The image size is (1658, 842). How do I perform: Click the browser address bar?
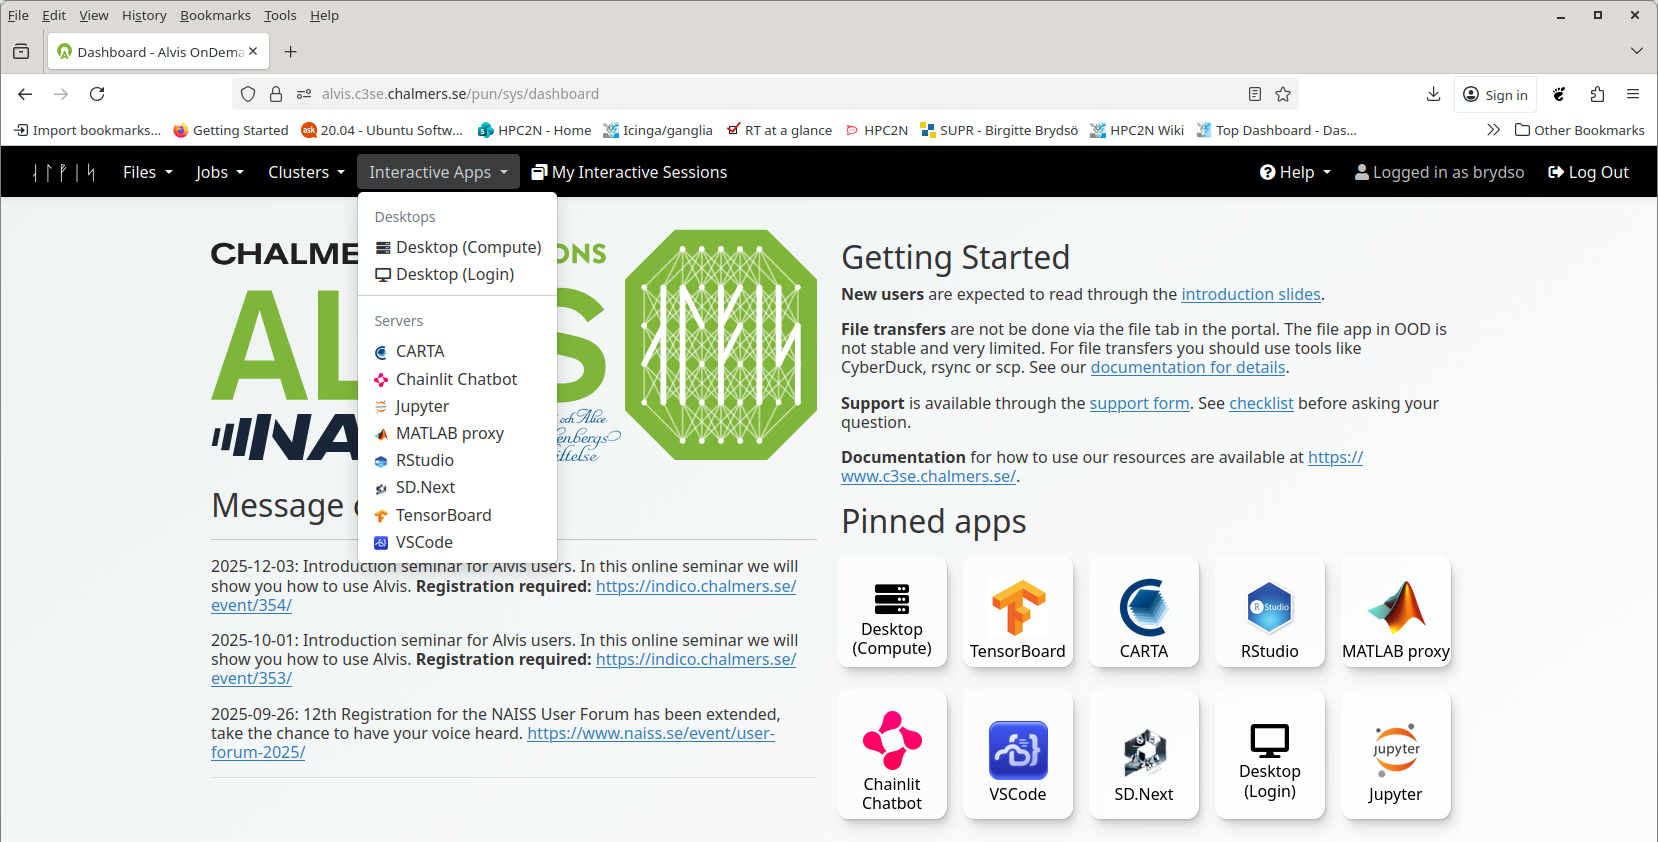[760, 94]
